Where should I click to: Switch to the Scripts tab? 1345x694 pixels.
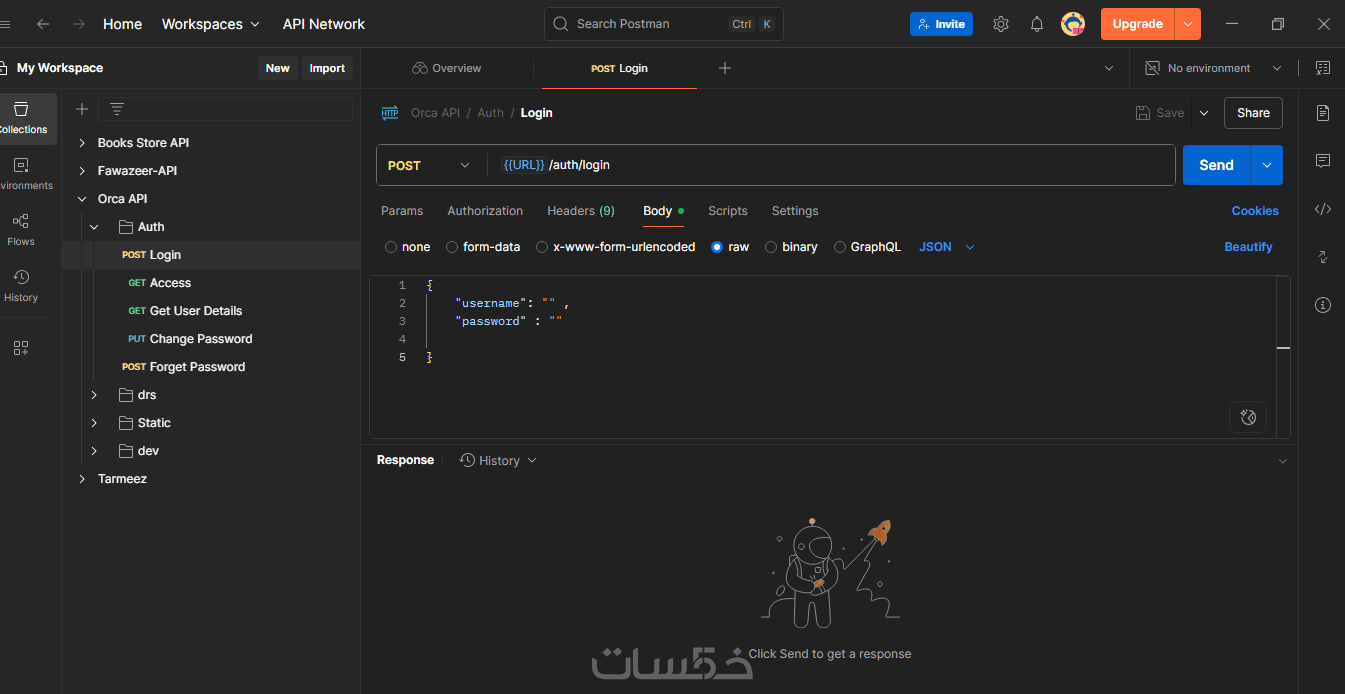[728, 211]
